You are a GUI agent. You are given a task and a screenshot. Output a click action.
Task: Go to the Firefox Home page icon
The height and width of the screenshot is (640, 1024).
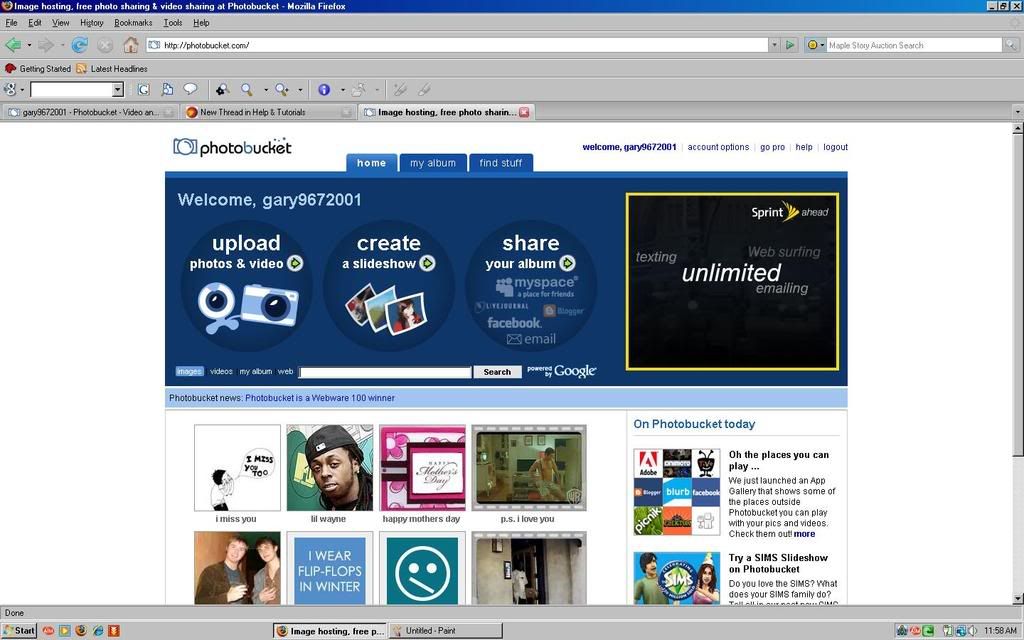(131, 45)
